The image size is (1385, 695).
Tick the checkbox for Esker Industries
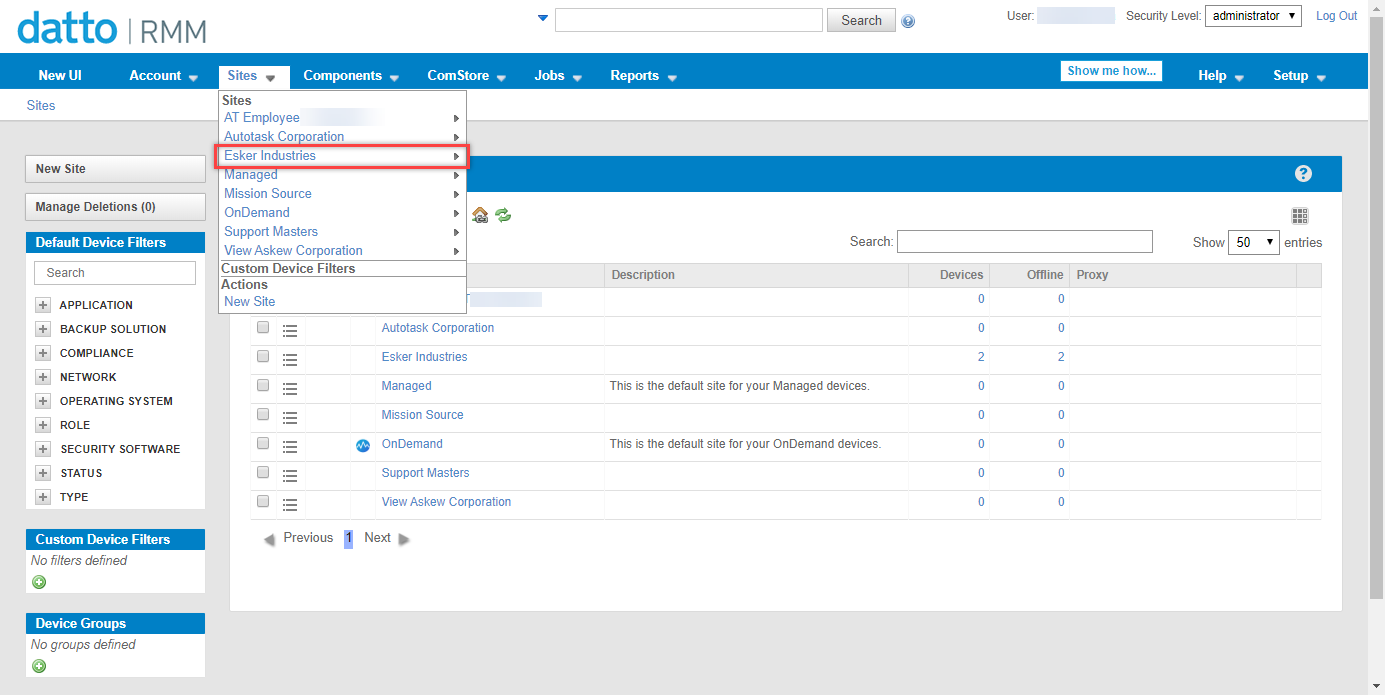(263, 356)
